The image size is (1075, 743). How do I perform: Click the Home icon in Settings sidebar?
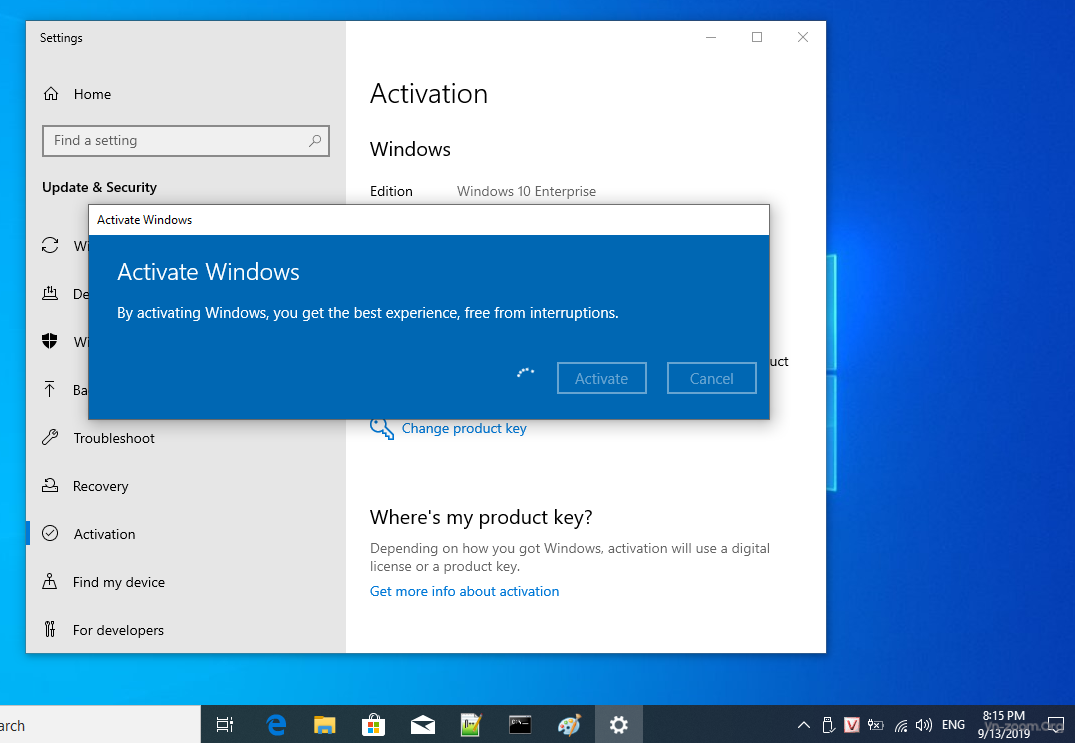[51, 94]
